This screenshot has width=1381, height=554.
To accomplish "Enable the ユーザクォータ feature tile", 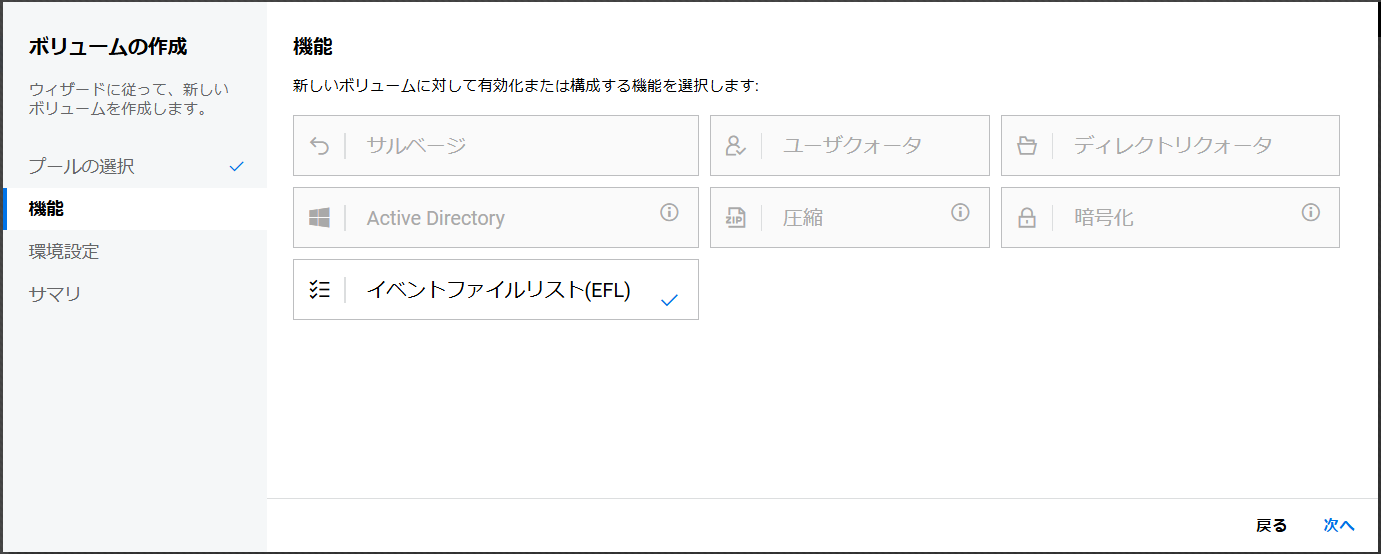I will point(850,146).
